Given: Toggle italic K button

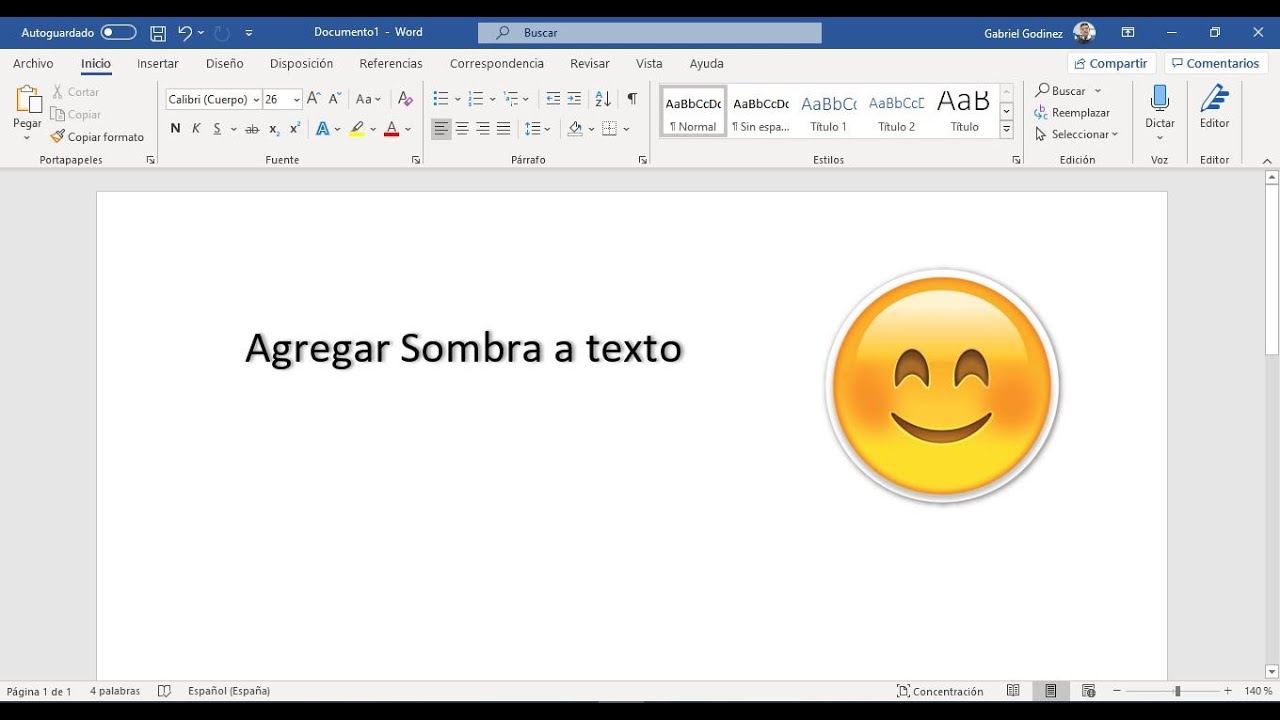Looking at the screenshot, I should point(196,129).
